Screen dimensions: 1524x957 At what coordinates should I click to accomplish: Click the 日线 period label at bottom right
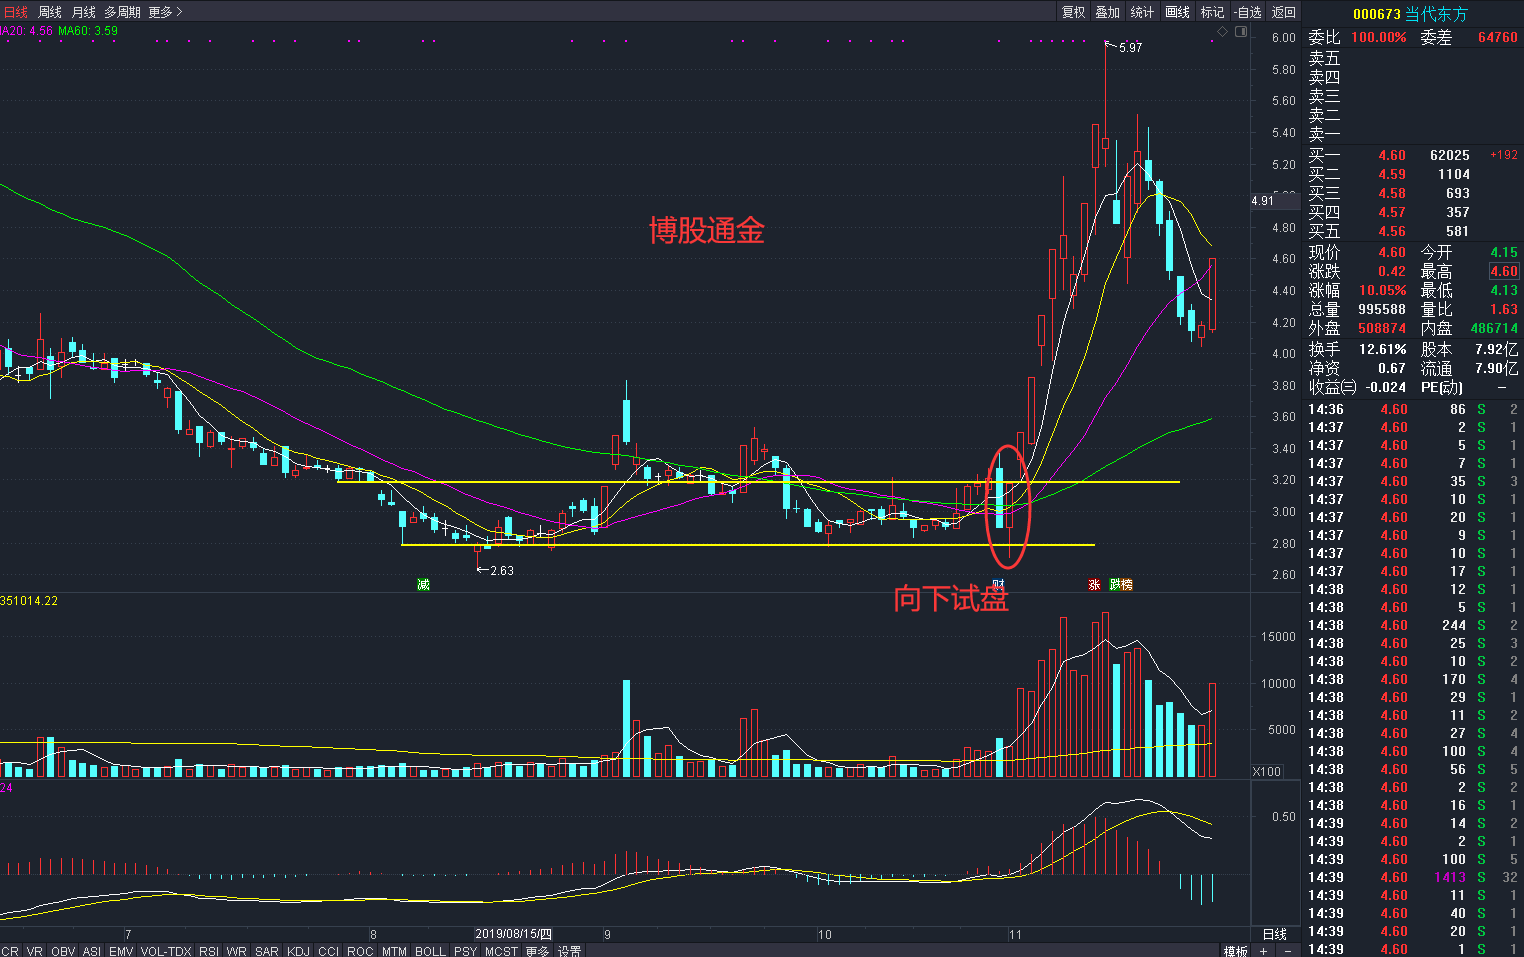coord(1275,934)
